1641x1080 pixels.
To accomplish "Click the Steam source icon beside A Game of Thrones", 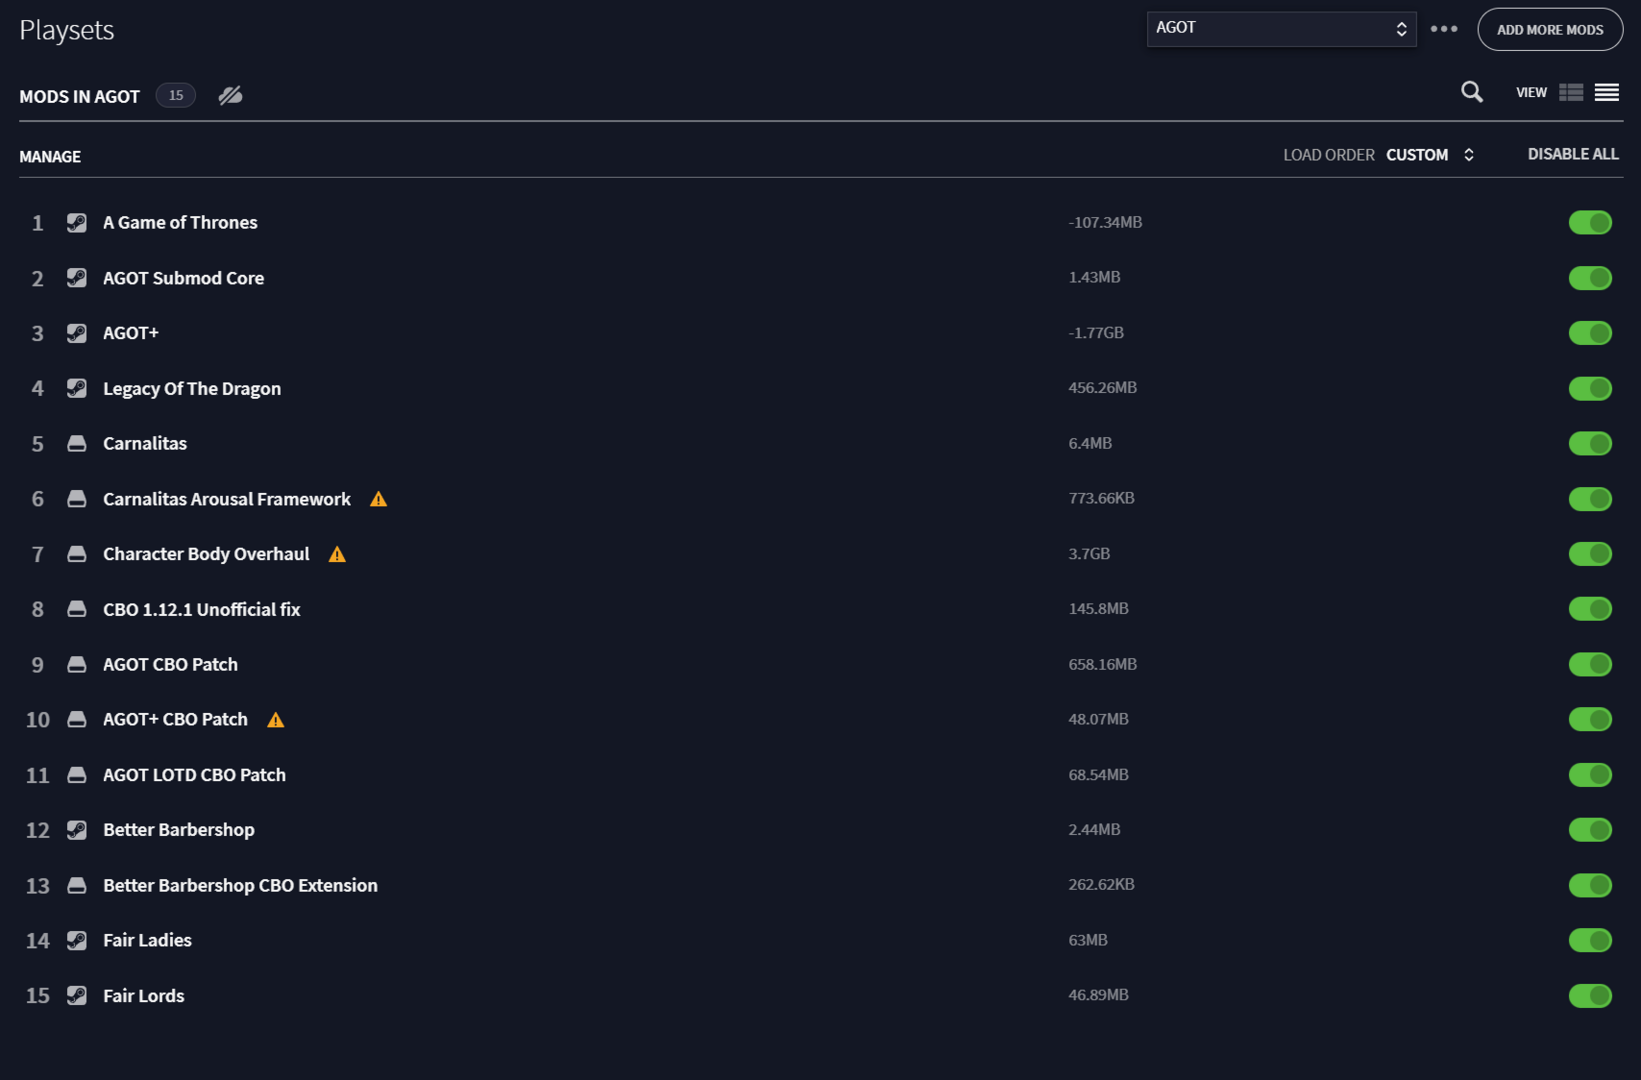I will (x=77, y=222).
